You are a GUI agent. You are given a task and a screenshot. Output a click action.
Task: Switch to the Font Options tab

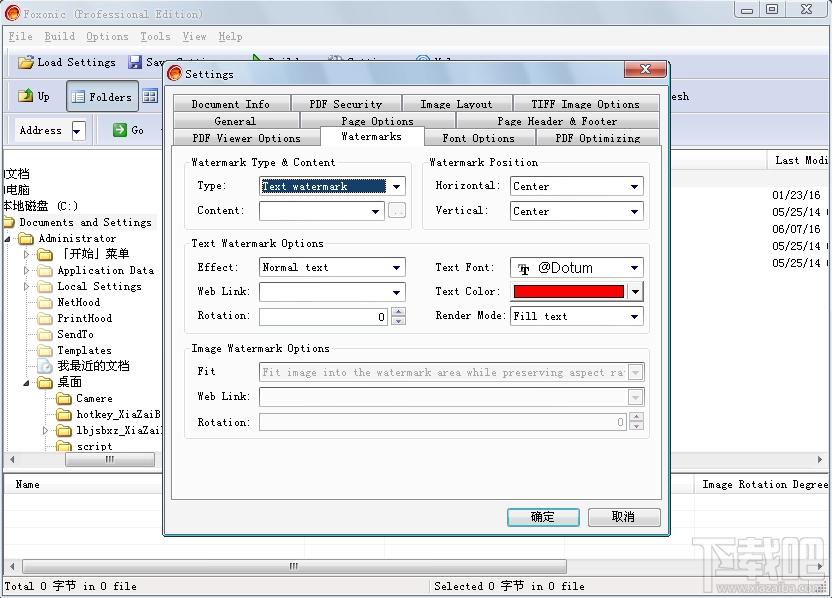tap(479, 137)
